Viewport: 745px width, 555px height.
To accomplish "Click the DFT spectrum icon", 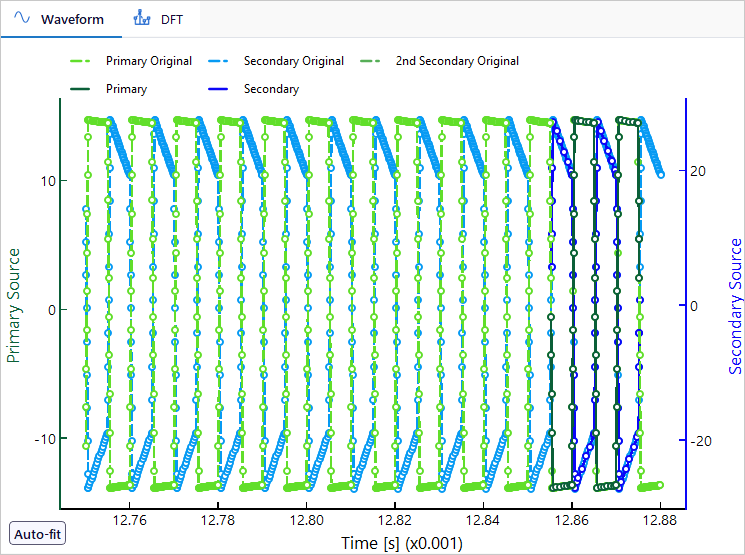I will pyautogui.click(x=142, y=19).
